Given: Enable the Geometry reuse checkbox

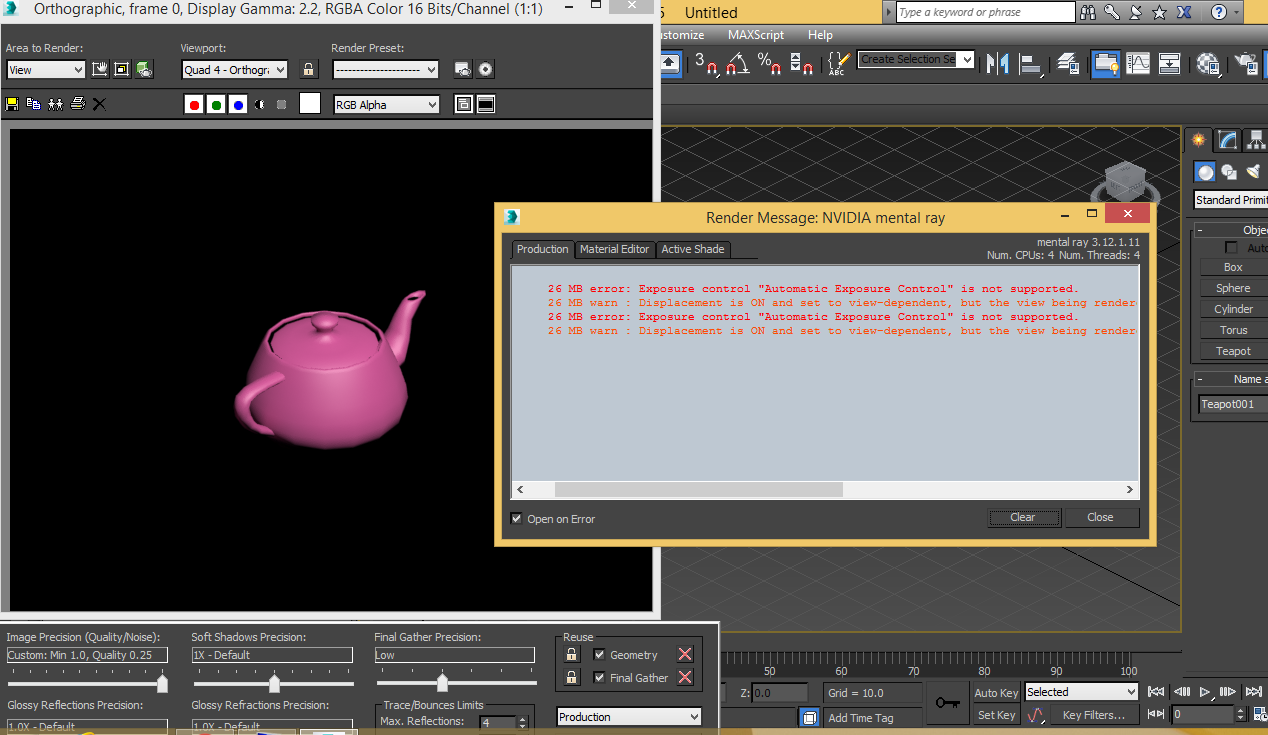Looking at the screenshot, I should [x=597, y=654].
